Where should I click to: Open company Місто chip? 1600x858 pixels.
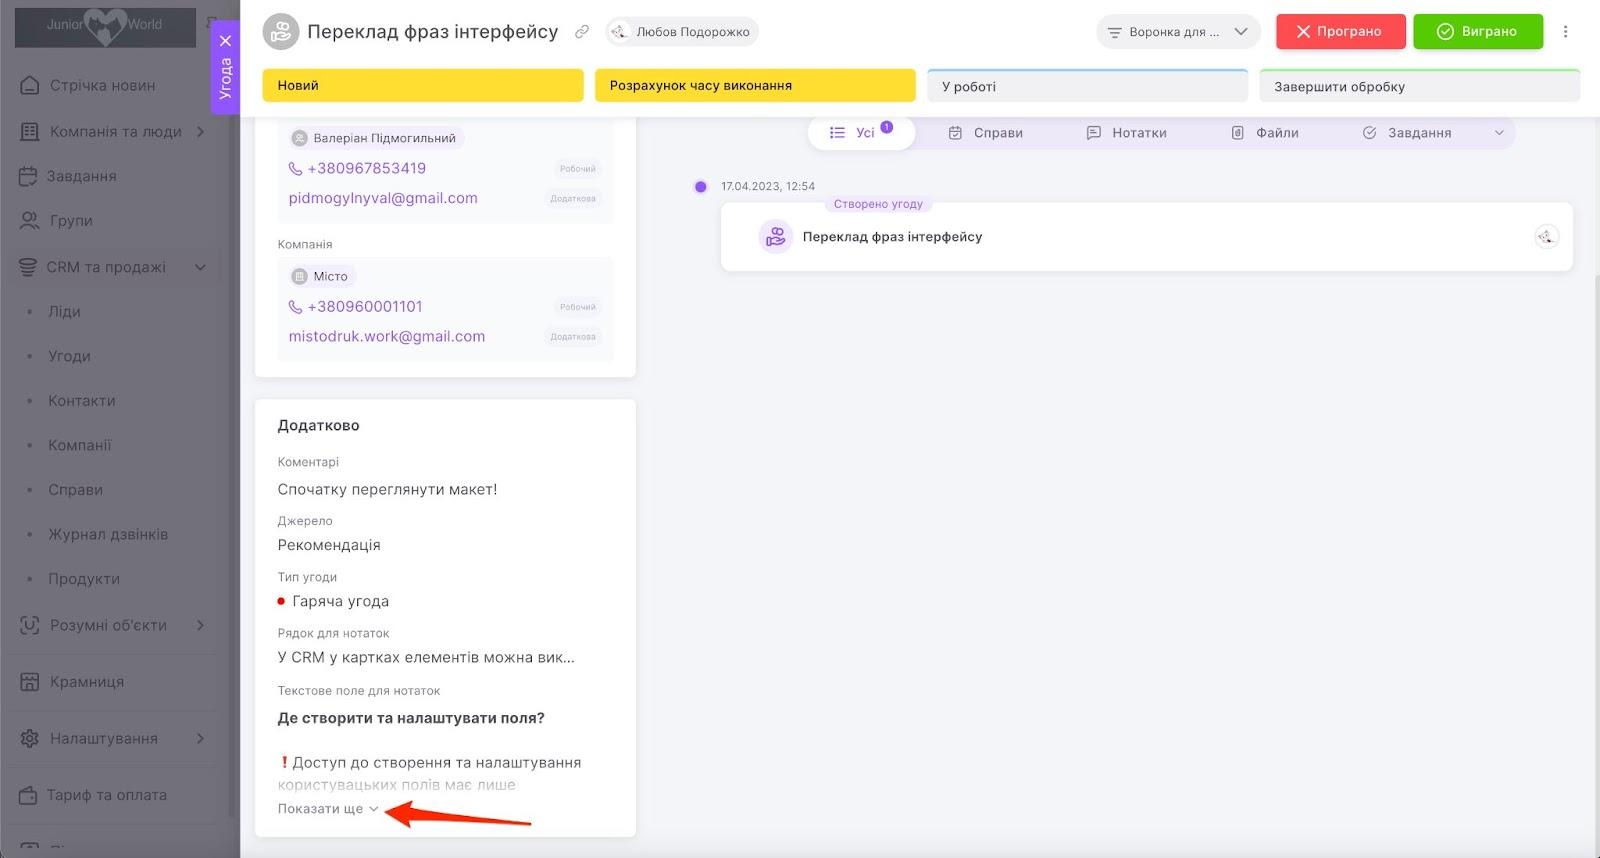click(322, 276)
